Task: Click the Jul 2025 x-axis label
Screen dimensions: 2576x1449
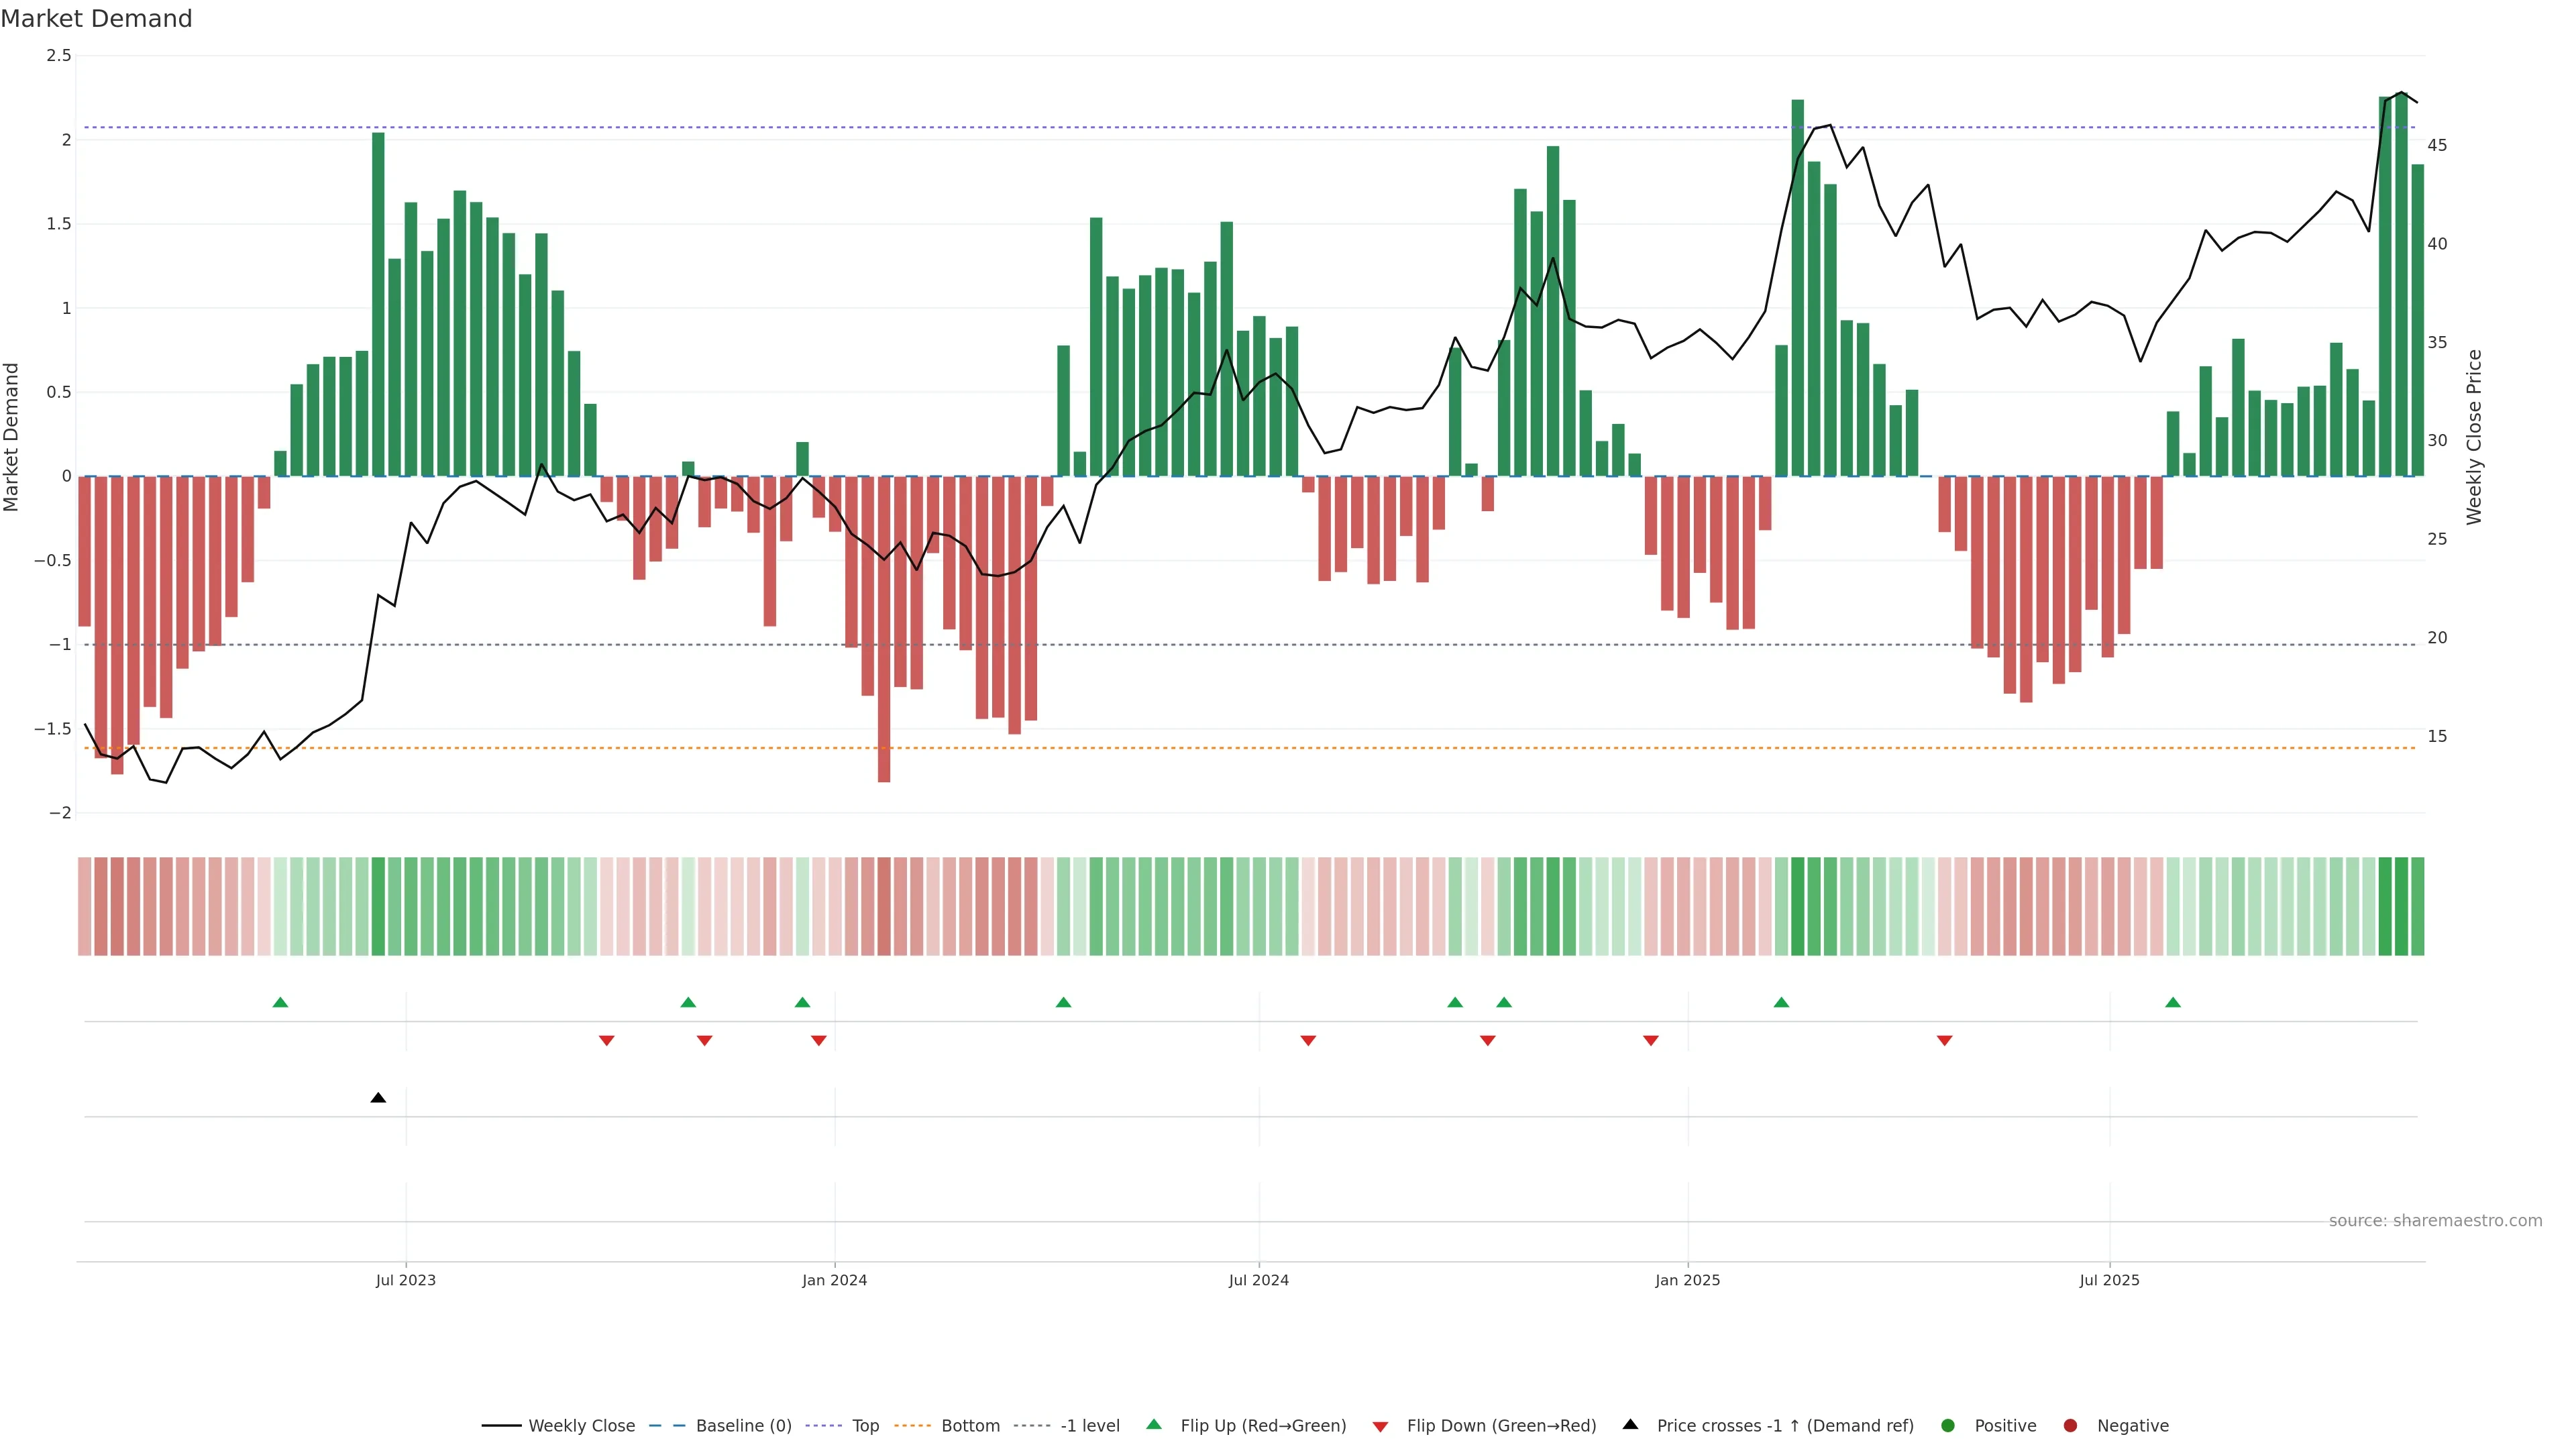Action: 2109,1280
